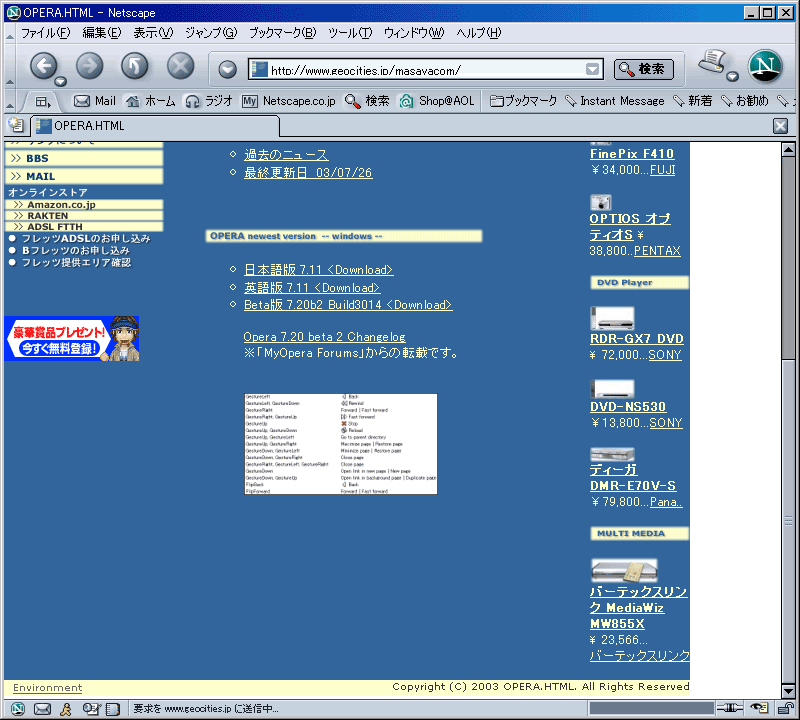
Task: Open Shop@AOL on the personal toolbar
Action: [x=437, y=101]
